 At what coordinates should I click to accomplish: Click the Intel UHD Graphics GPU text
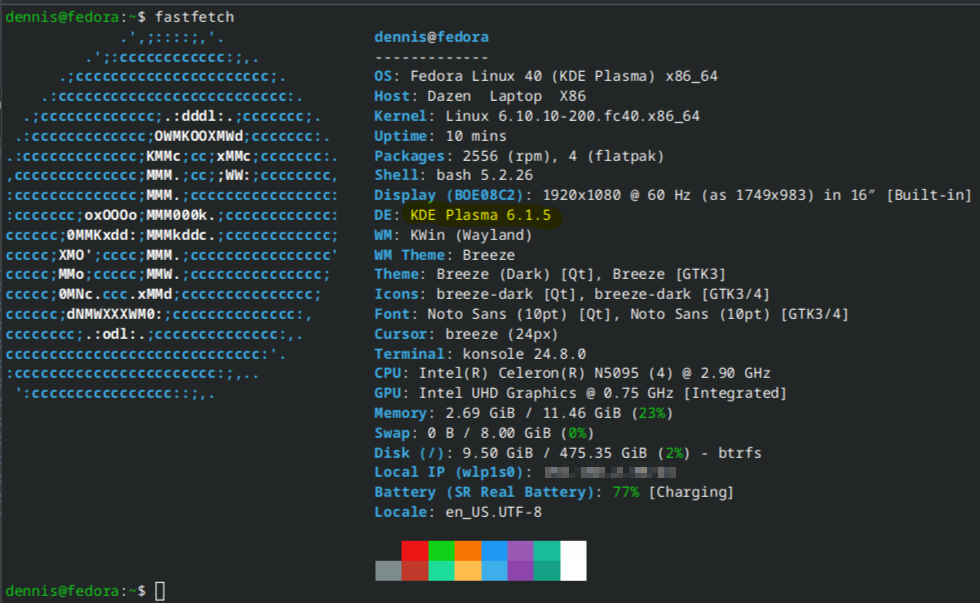pyautogui.click(x=560, y=393)
